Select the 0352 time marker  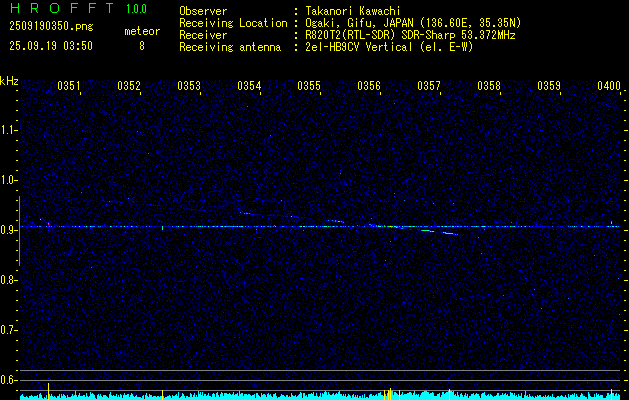[x=129, y=87]
